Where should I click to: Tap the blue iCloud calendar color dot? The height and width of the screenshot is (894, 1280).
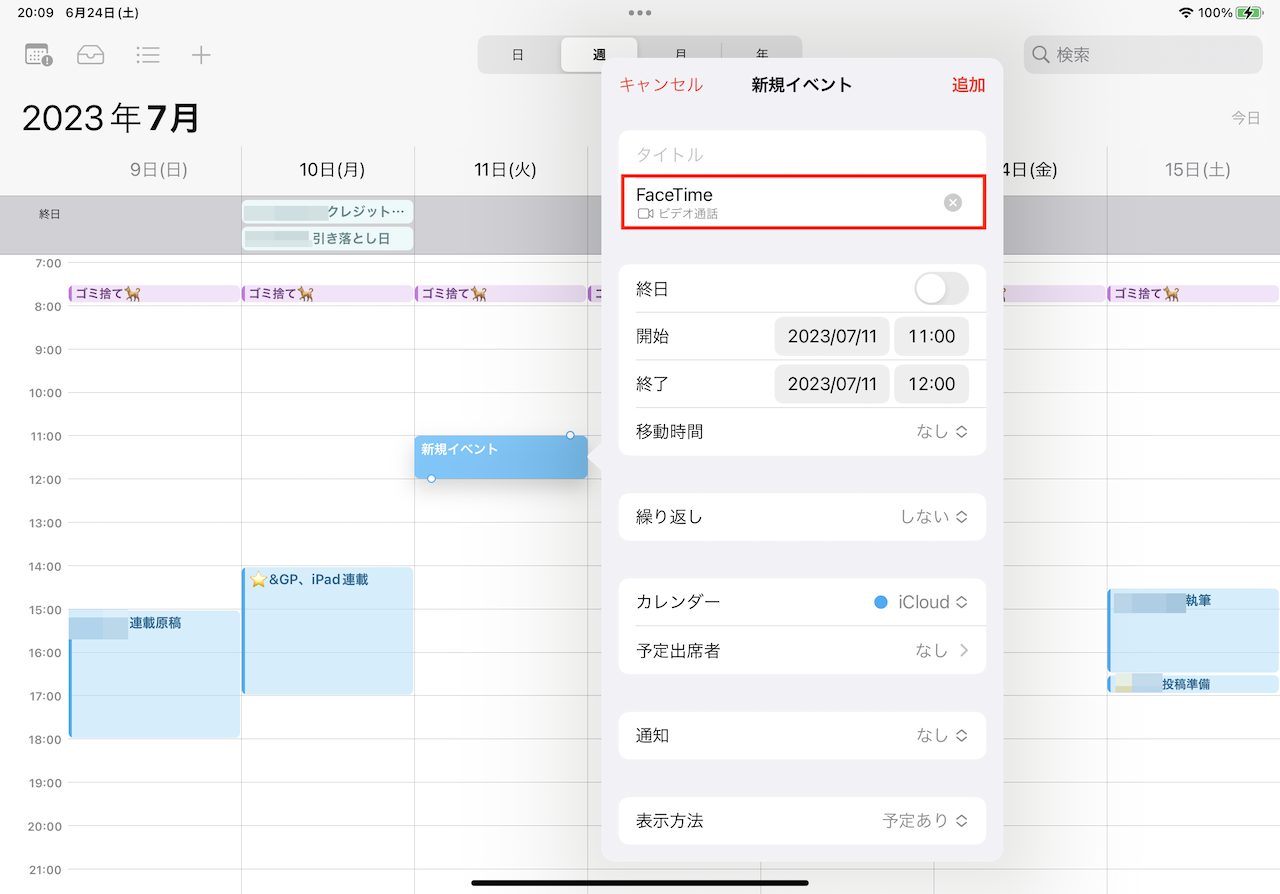click(x=881, y=602)
